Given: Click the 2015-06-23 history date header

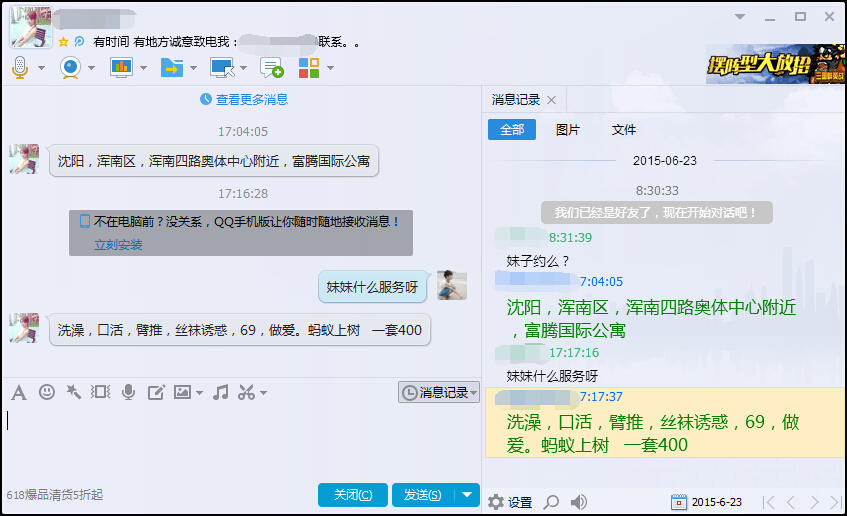Looking at the screenshot, I should 665,160.
